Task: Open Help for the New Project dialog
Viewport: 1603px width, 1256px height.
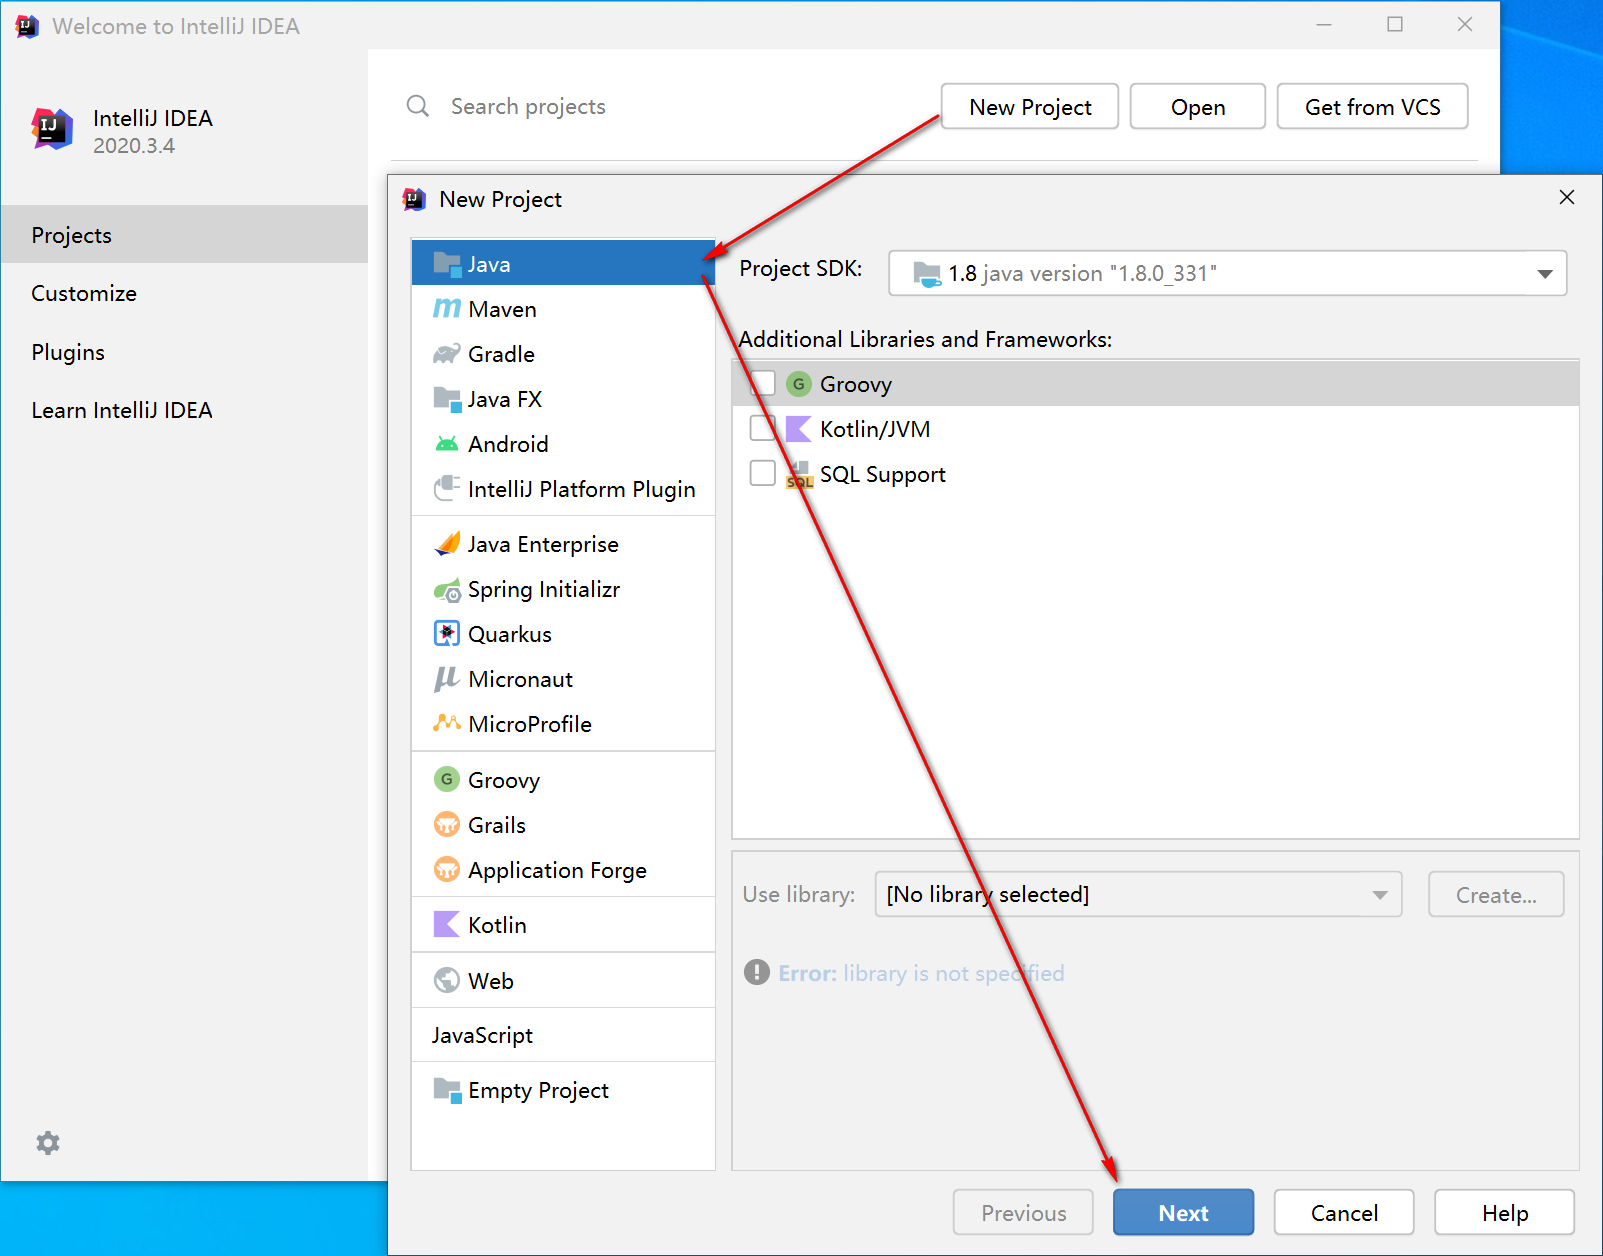Action: pyautogui.click(x=1504, y=1213)
